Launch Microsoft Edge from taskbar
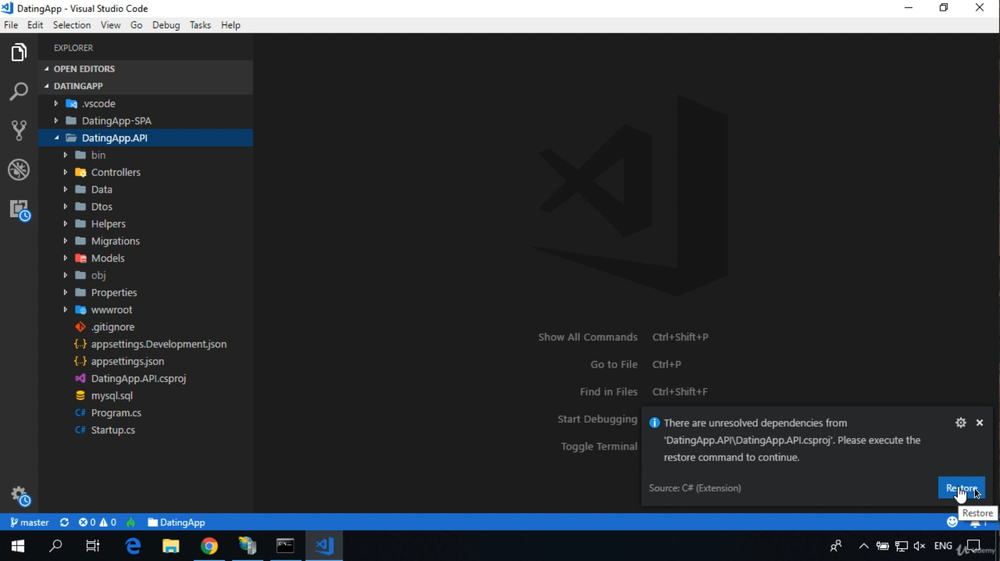Screen dimensions: 1000x561 [133, 546]
